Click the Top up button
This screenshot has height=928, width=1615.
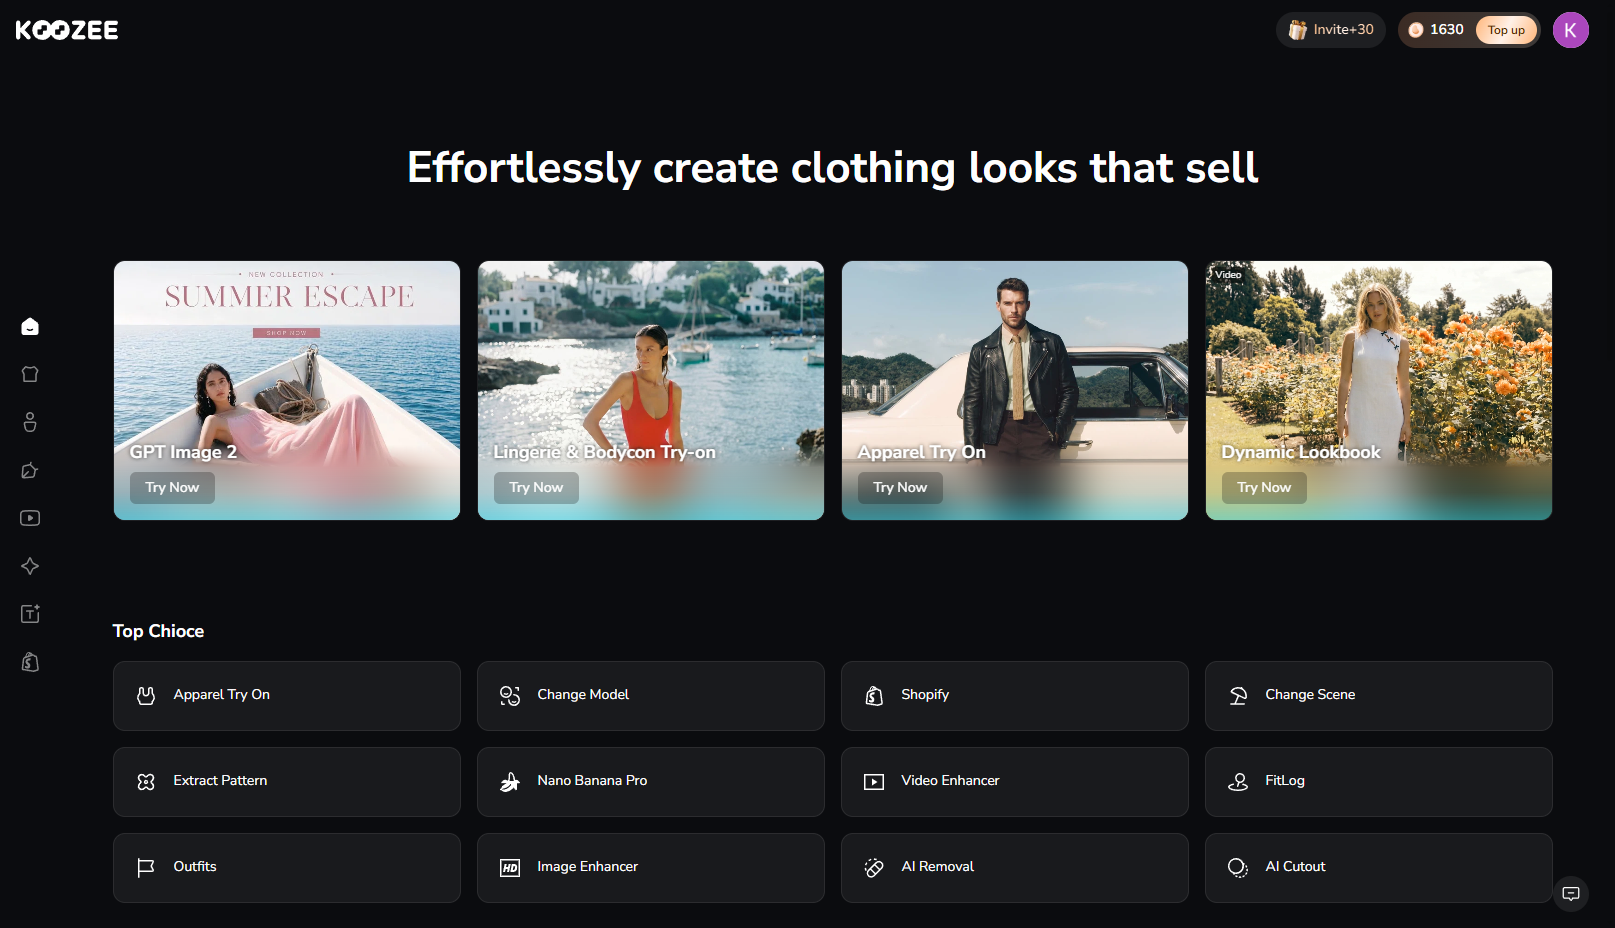[x=1506, y=30]
